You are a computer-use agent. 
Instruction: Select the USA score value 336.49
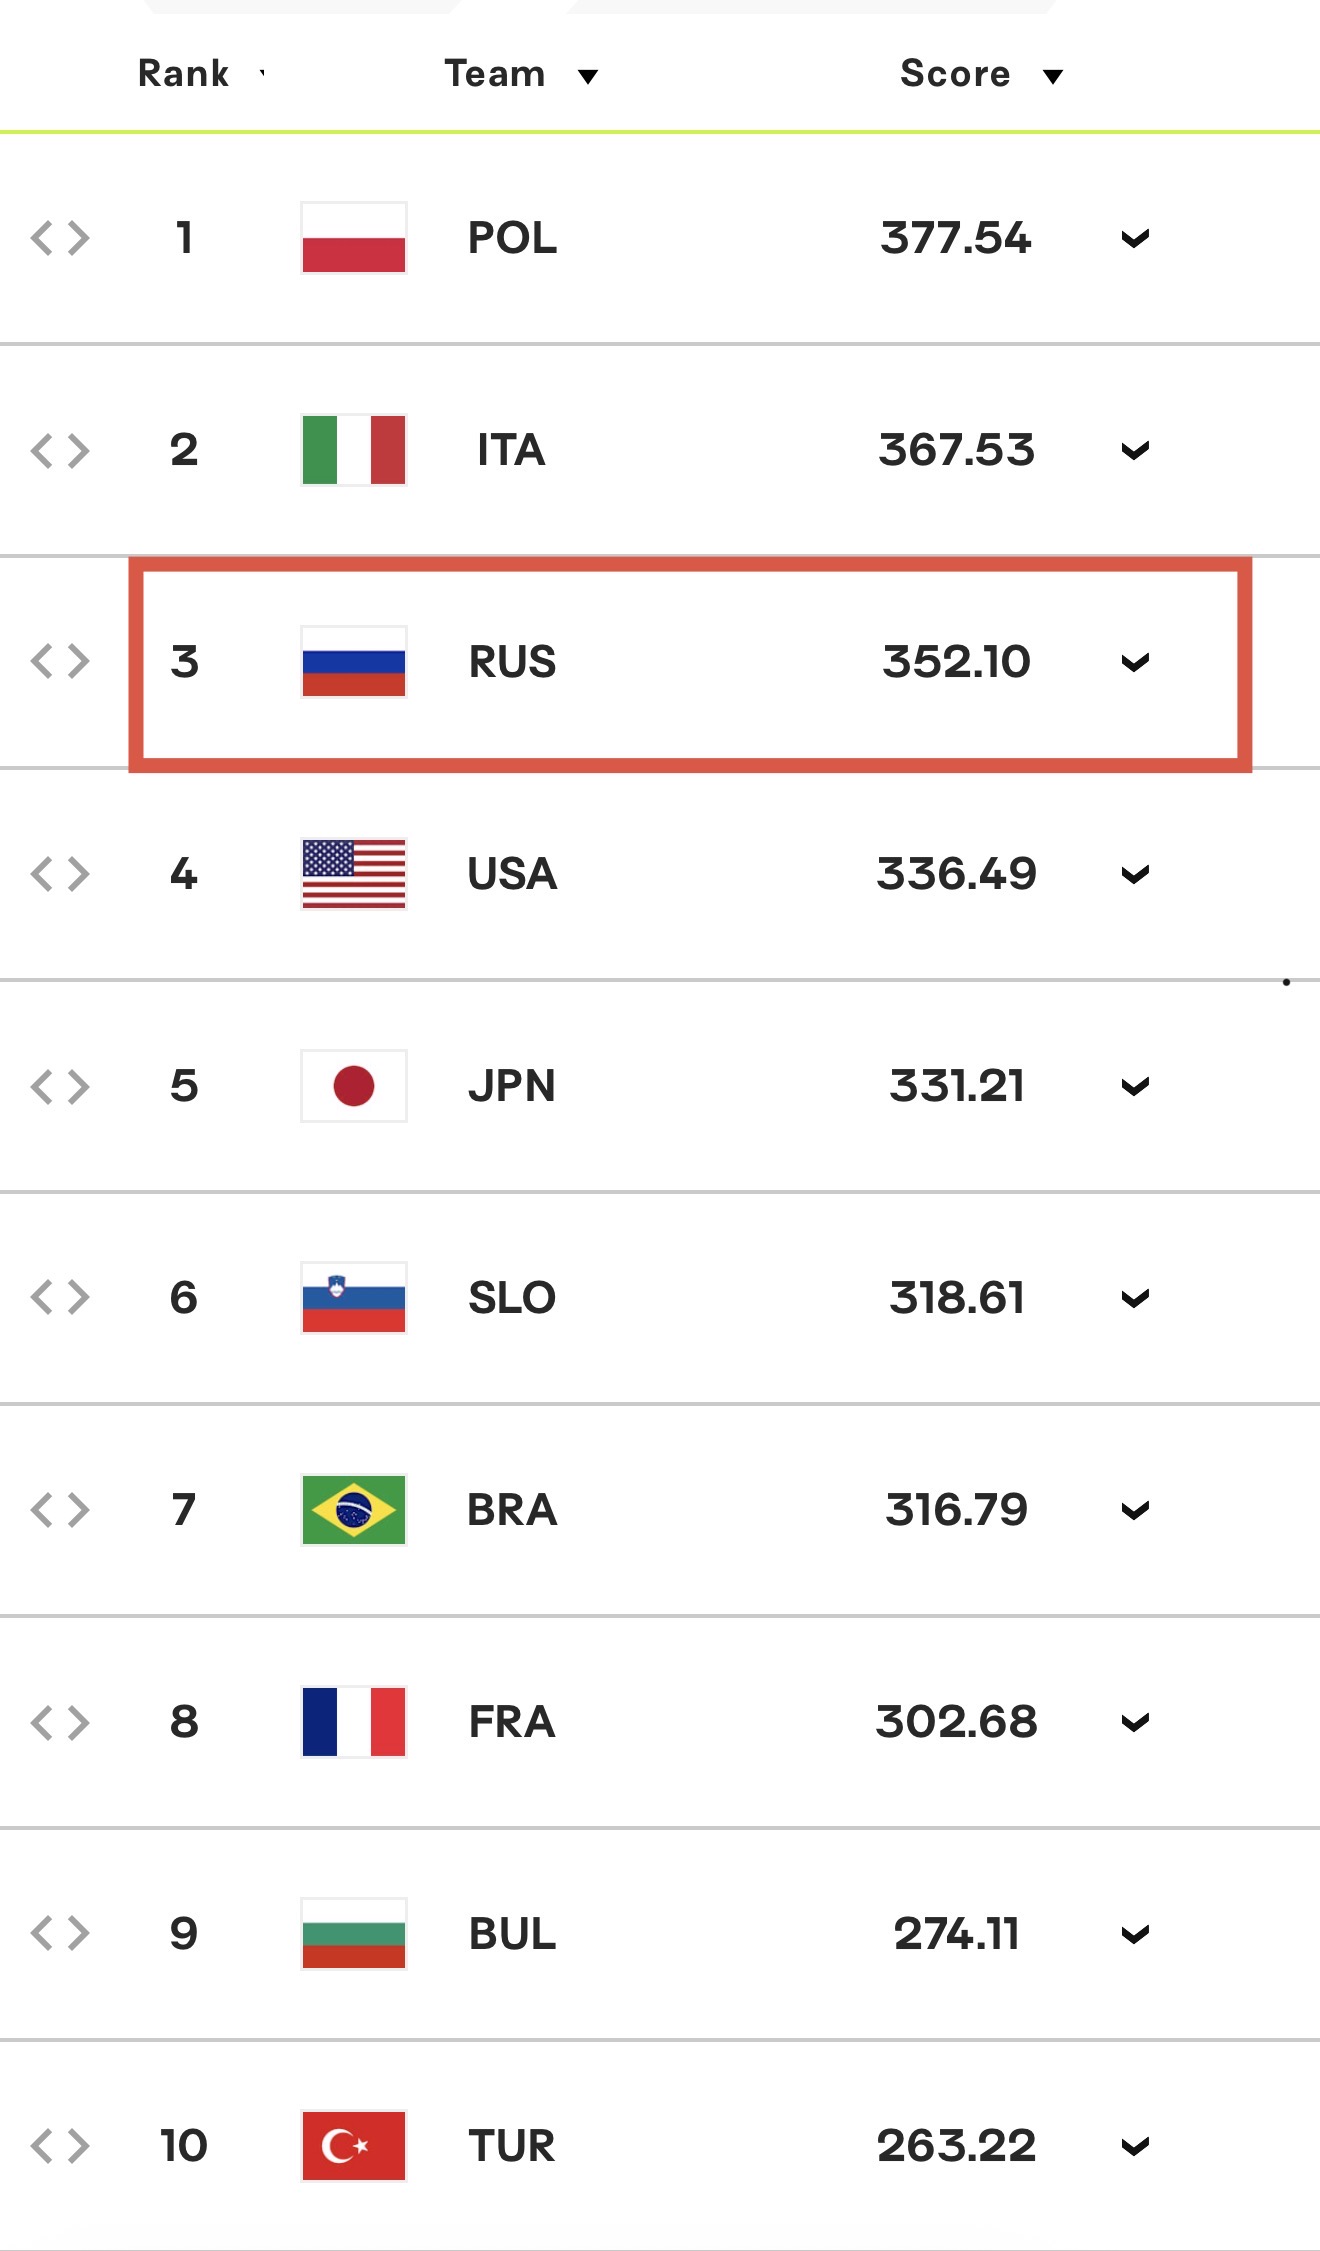[957, 874]
